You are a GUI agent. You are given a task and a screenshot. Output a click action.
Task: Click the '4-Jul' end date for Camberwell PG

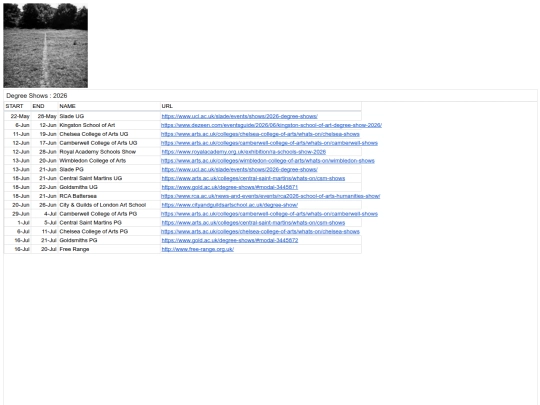tap(44, 214)
